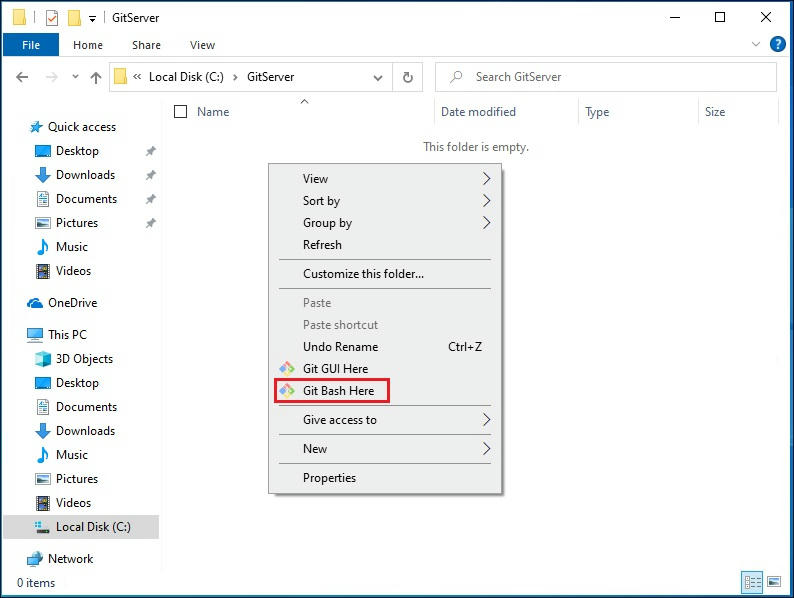Click the Git GUI diamond icon

tap(287, 369)
